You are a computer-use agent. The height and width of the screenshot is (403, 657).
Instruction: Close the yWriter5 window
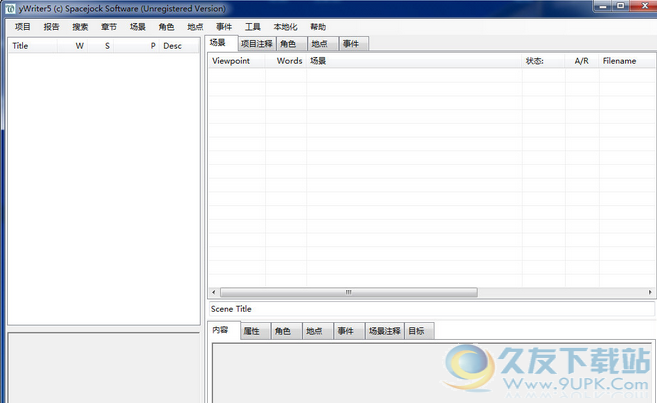pyautogui.click(x=644, y=6)
